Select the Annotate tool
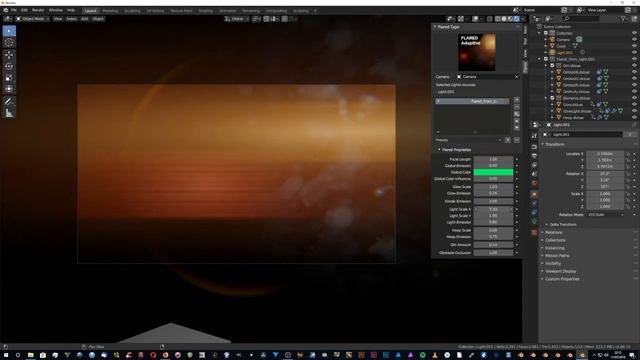The width and height of the screenshot is (640, 360). point(9,101)
